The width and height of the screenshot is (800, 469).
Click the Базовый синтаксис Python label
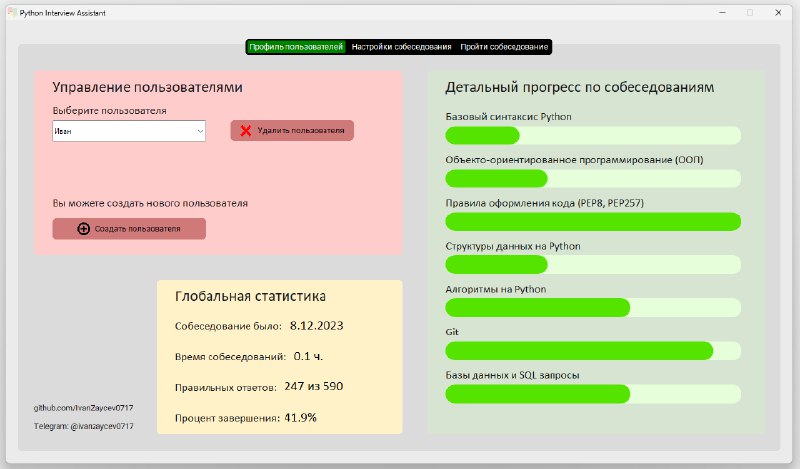(508, 116)
